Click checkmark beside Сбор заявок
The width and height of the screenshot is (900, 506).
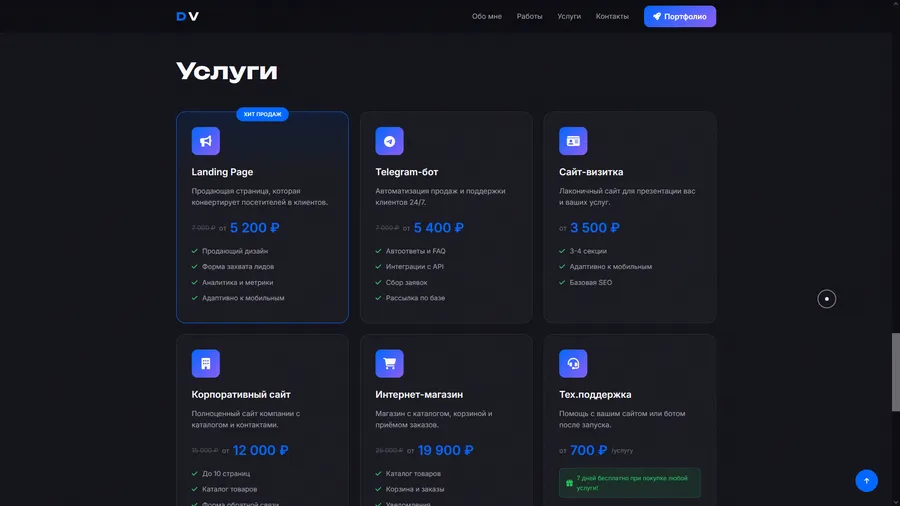click(x=378, y=282)
